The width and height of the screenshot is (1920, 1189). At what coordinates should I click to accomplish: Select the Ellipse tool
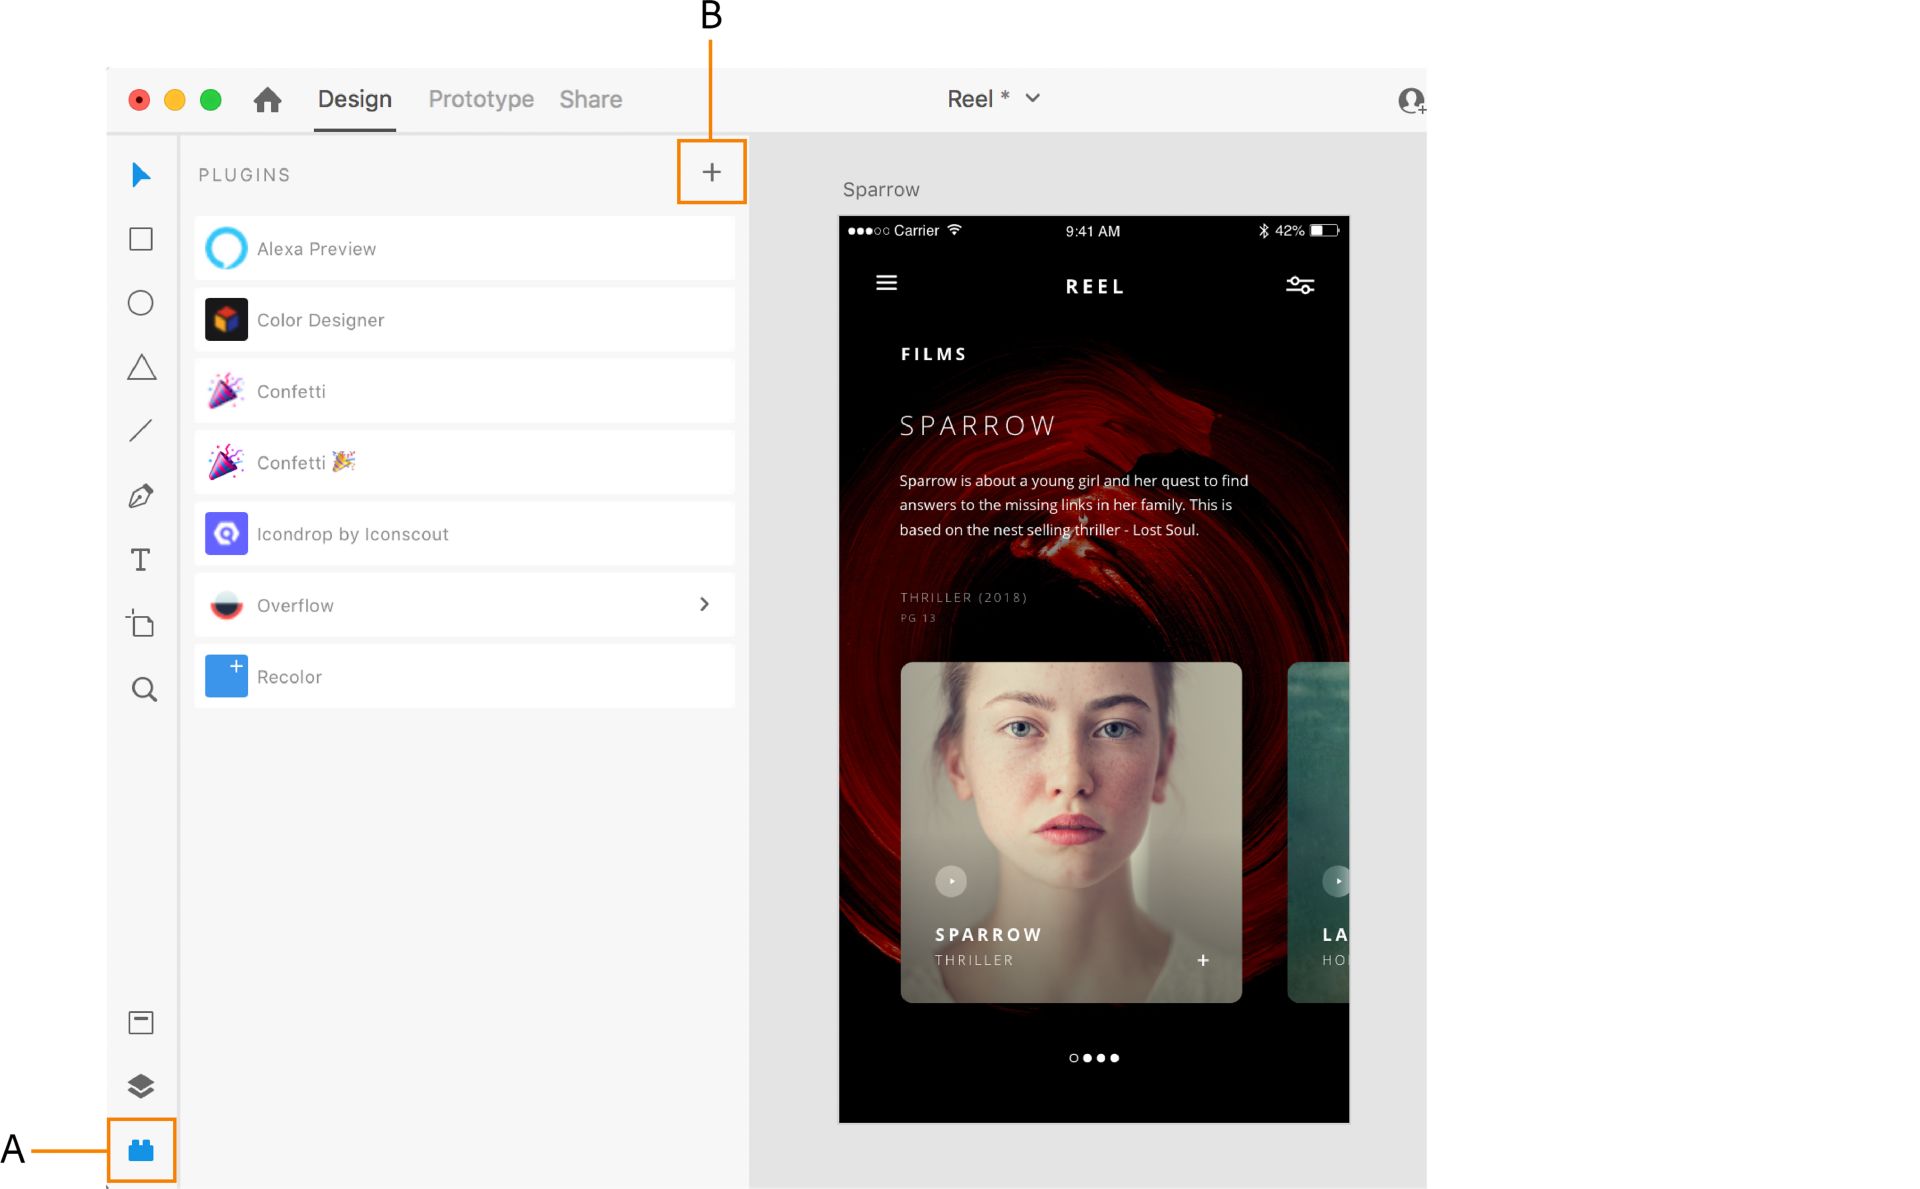tap(141, 303)
